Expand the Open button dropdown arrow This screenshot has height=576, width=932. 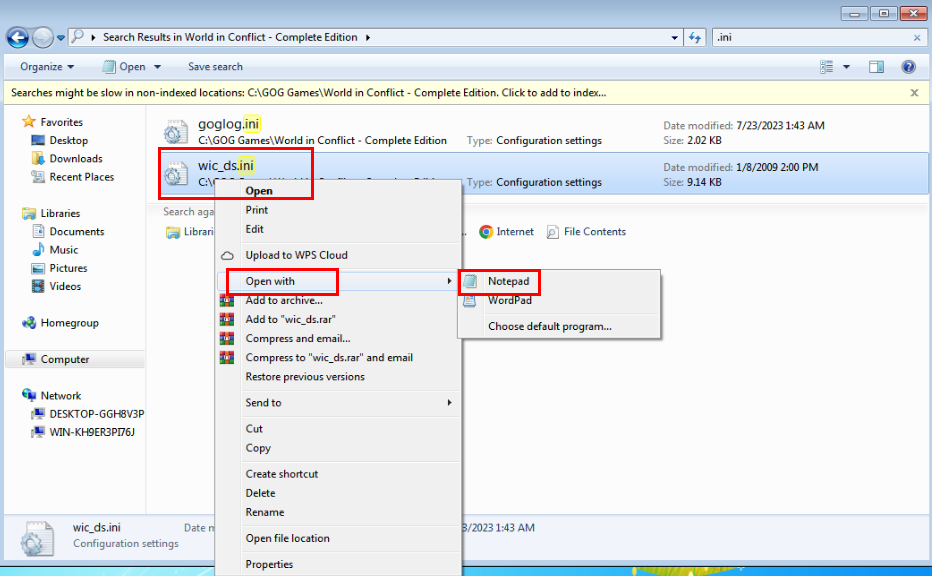[158, 67]
